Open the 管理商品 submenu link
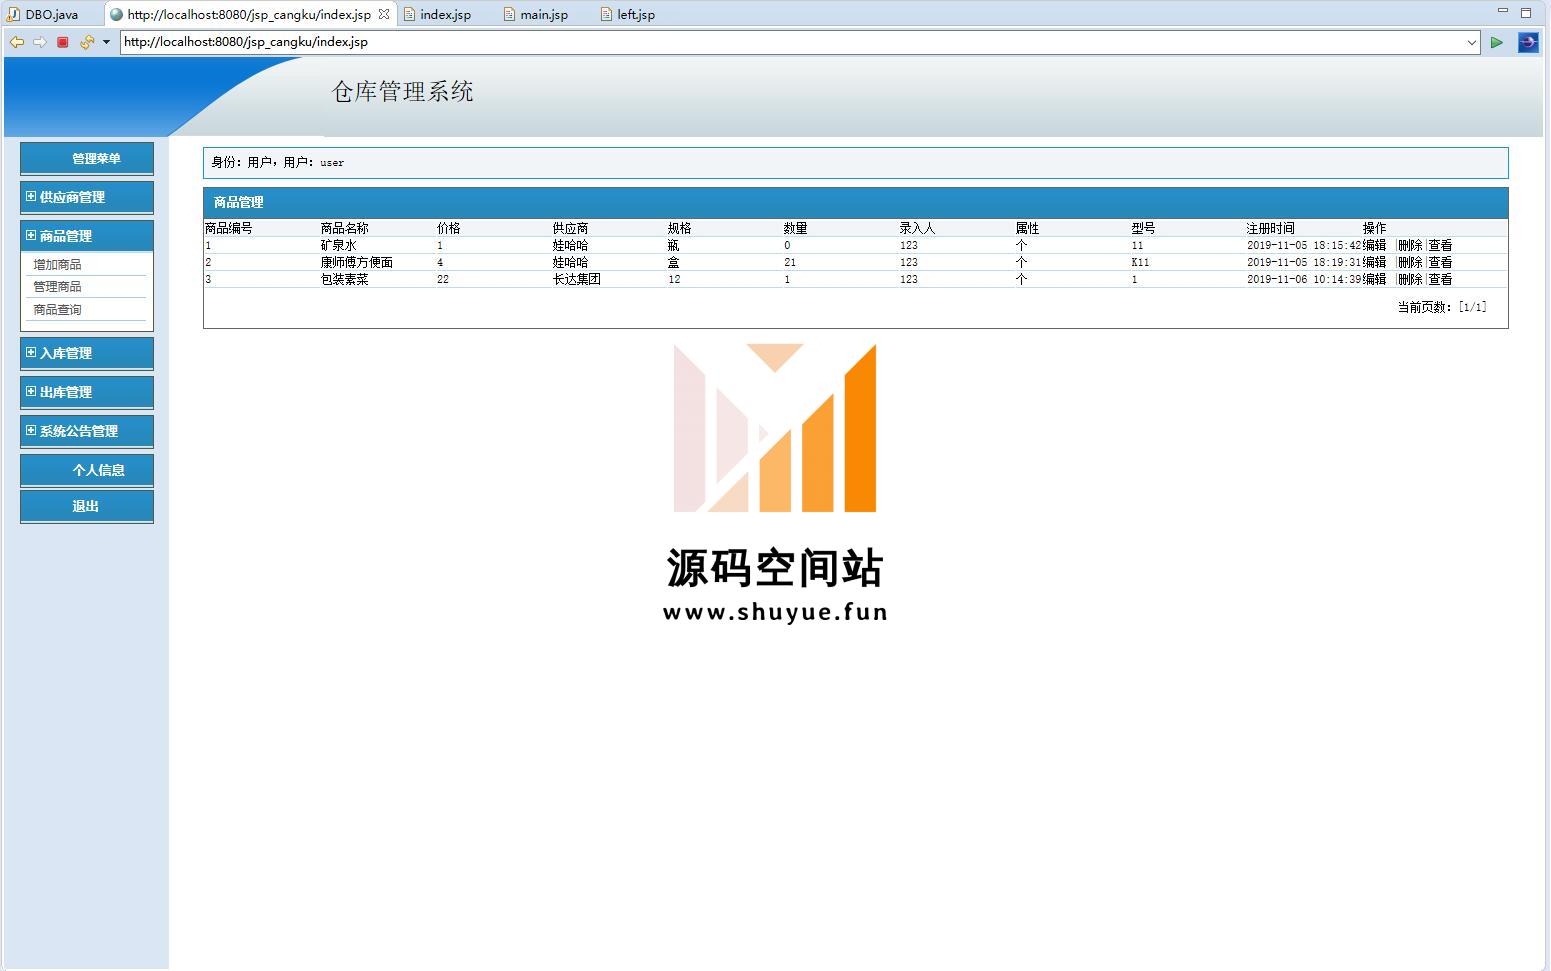The width and height of the screenshot is (1551, 971). click(57, 287)
